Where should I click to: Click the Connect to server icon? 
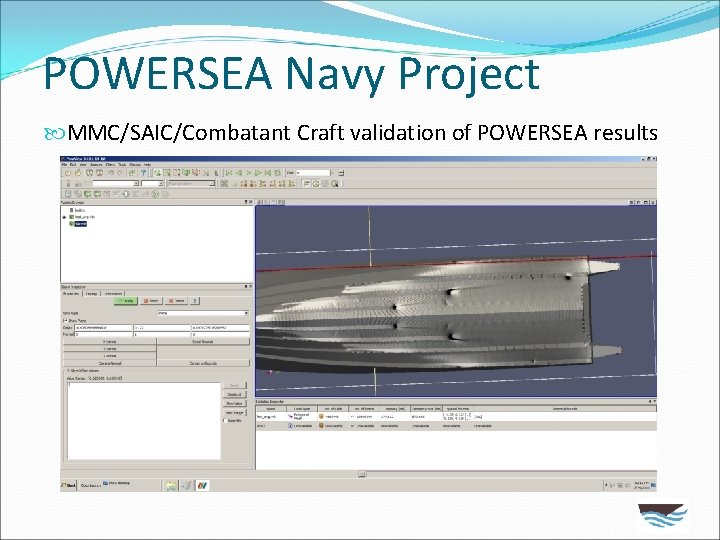tap(89, 173)
